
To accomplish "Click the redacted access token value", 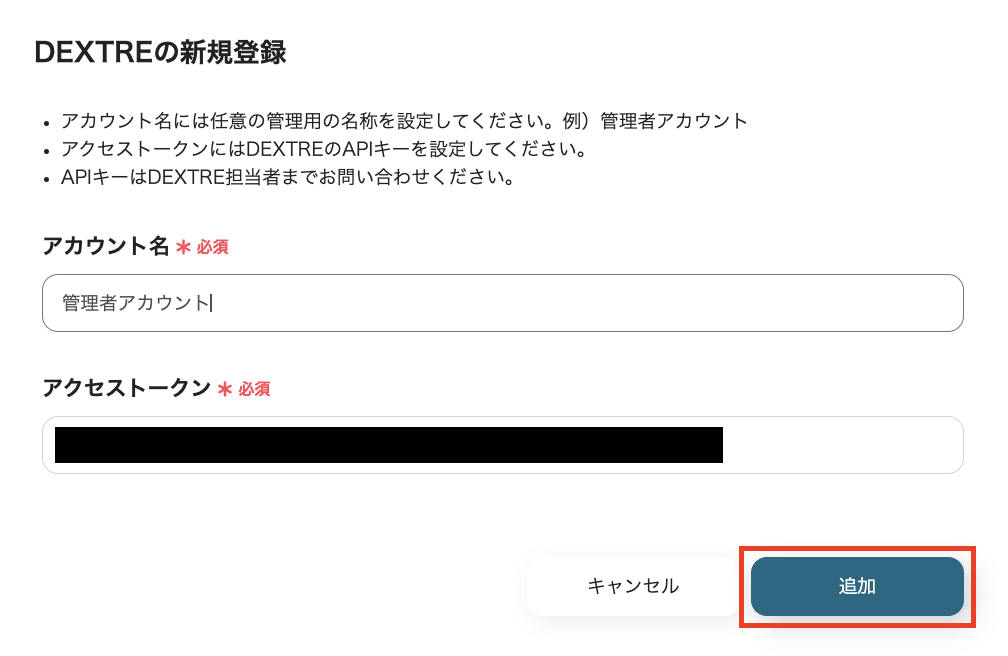I will coord(390,445).
